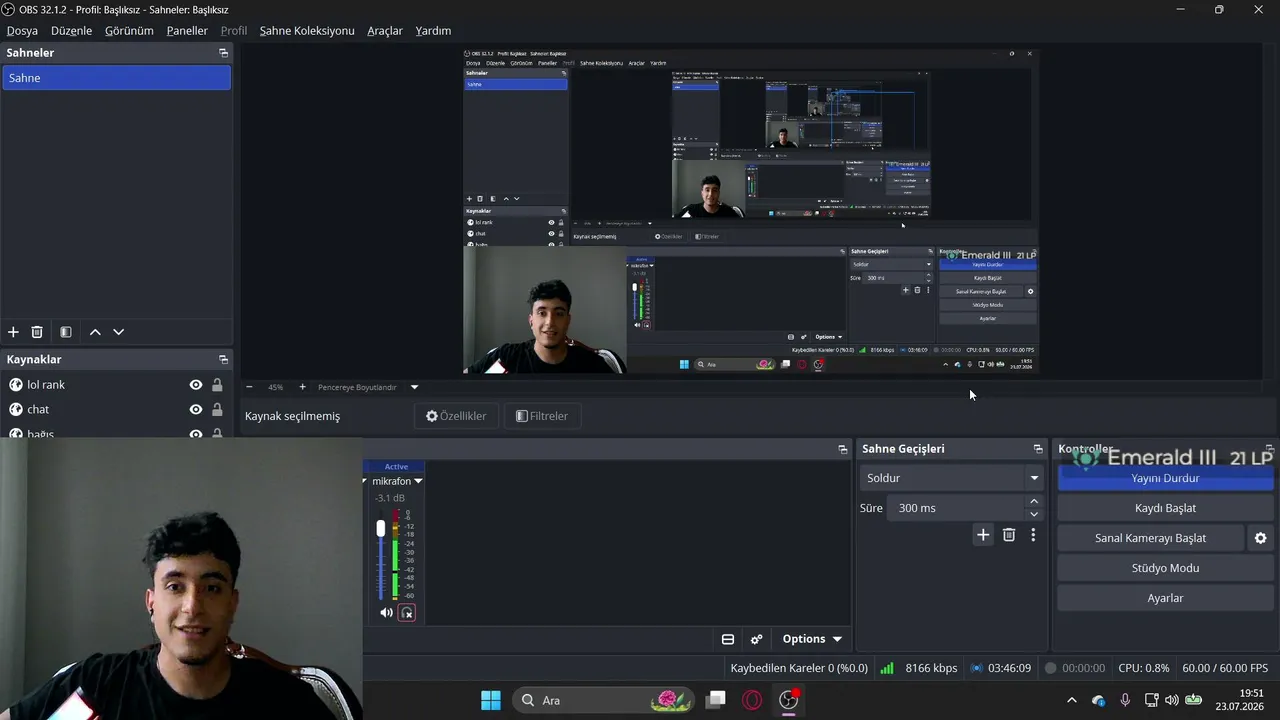The width and height of the screenshot is (1280, 720).
Task: Toggle Stüdyo Modu
Action: coord(1165,568)
